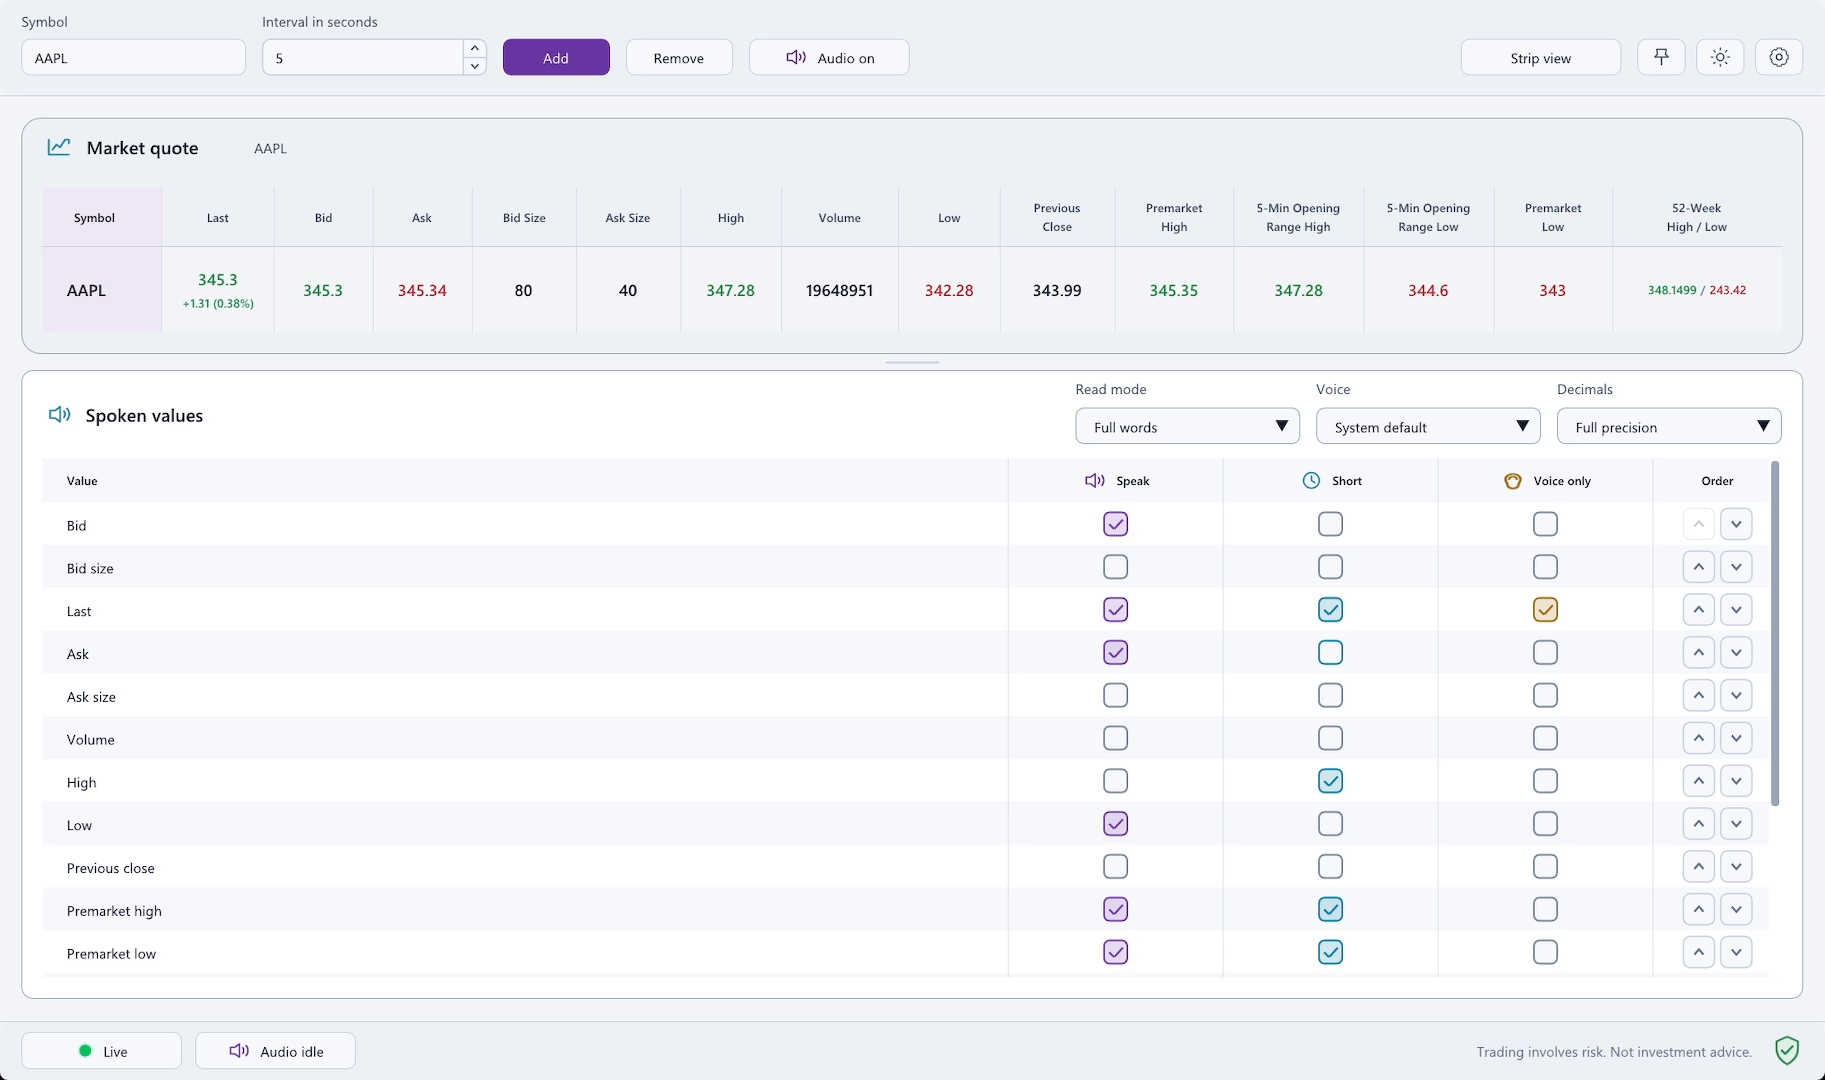Toggle the Audio on button
1825x1080 pixels.
pos(829,57)
